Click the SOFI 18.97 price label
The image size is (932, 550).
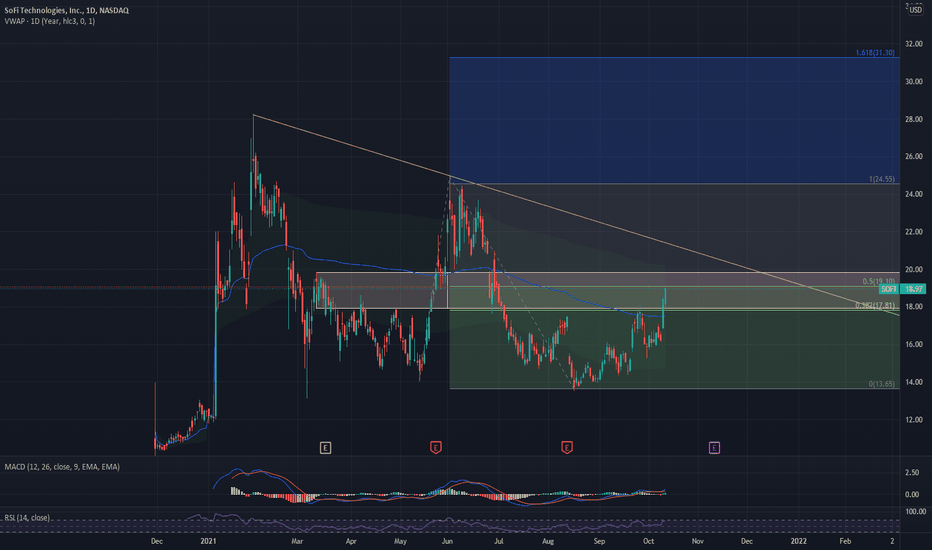pos(902,289)
